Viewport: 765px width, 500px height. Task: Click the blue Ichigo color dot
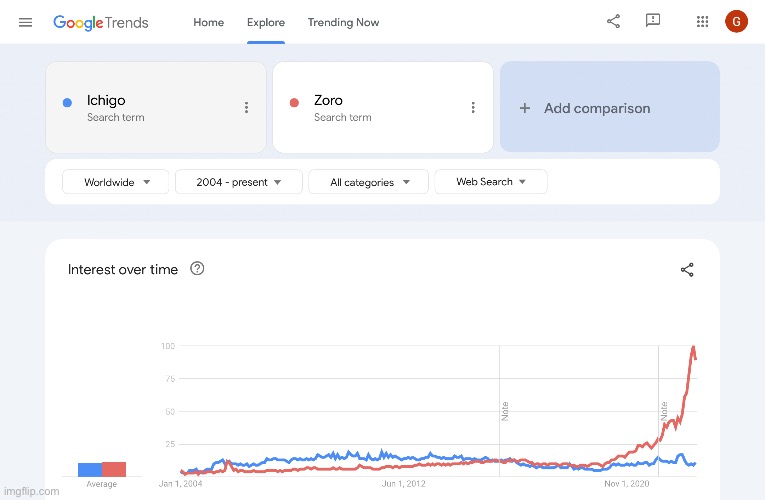click(67, 102)
